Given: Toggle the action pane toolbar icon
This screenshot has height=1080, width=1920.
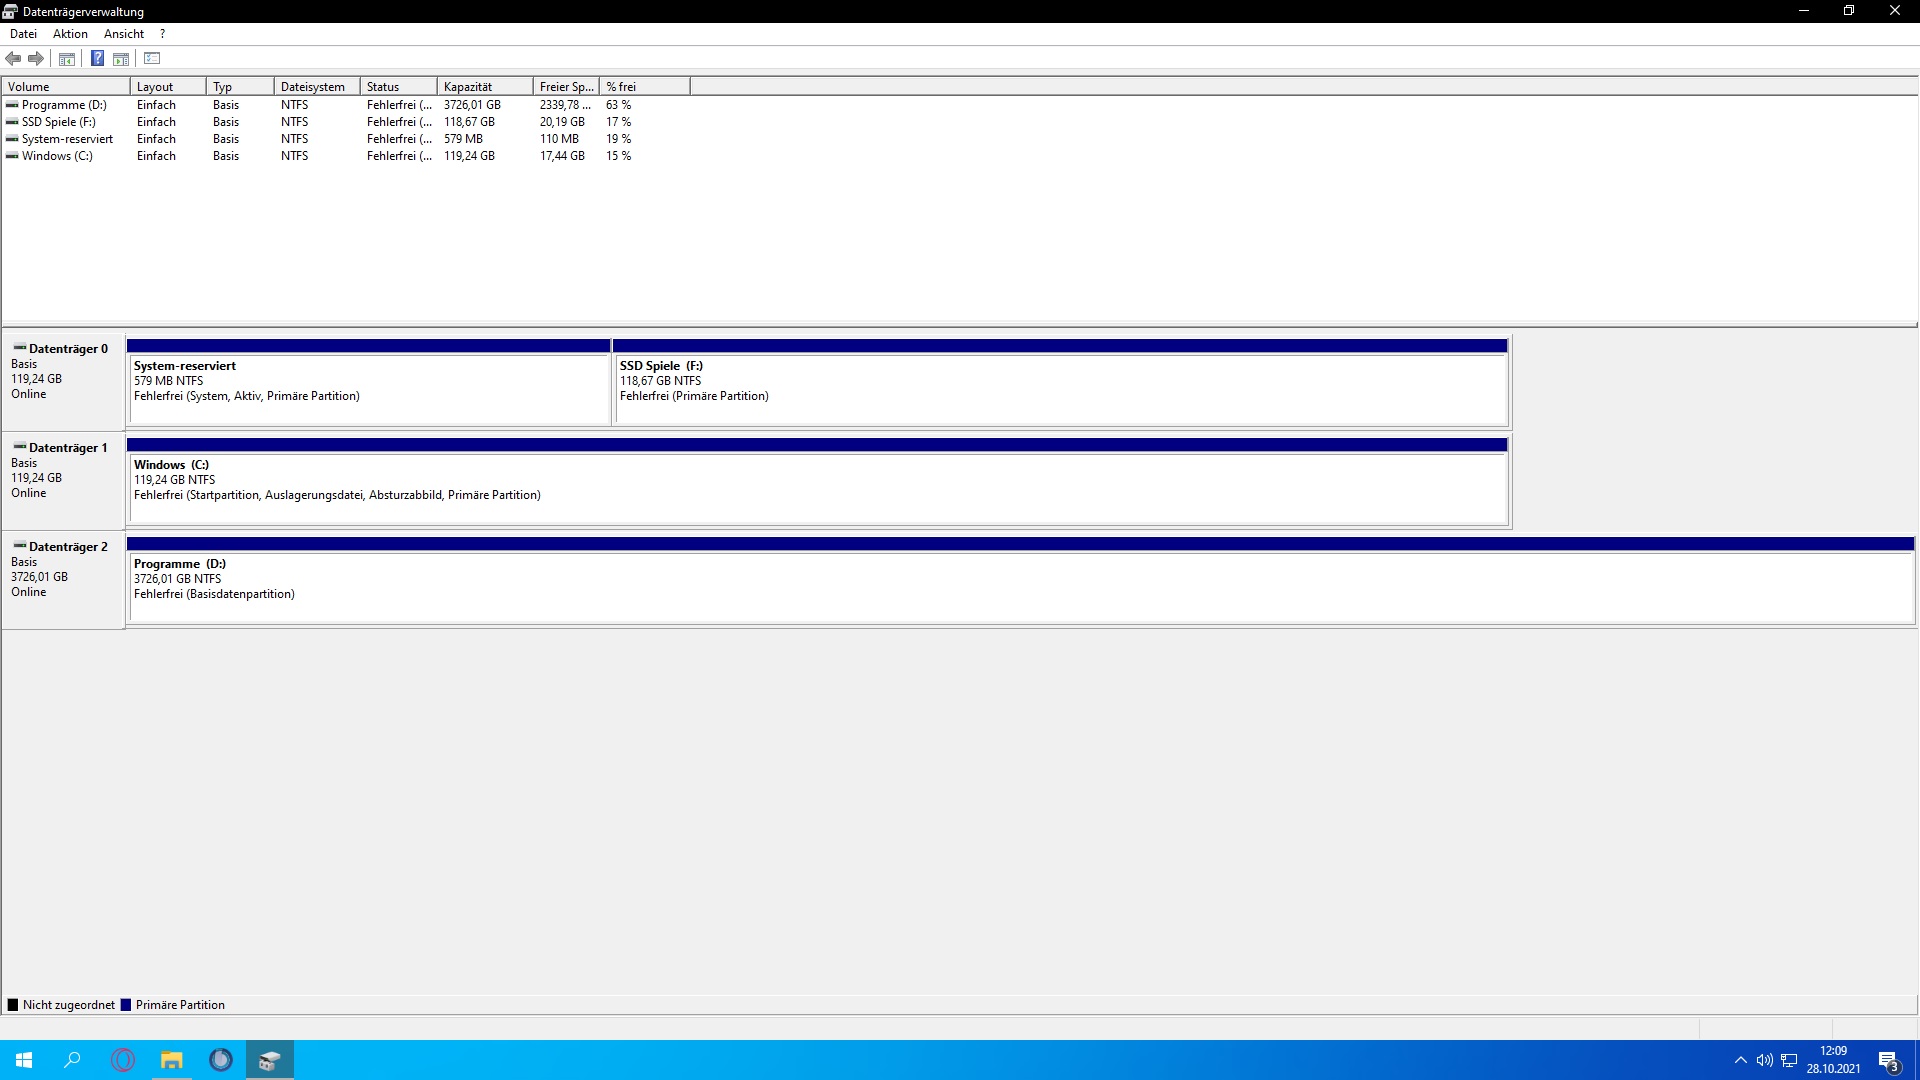Looking at the screenshot, I should tap(121, 59).
